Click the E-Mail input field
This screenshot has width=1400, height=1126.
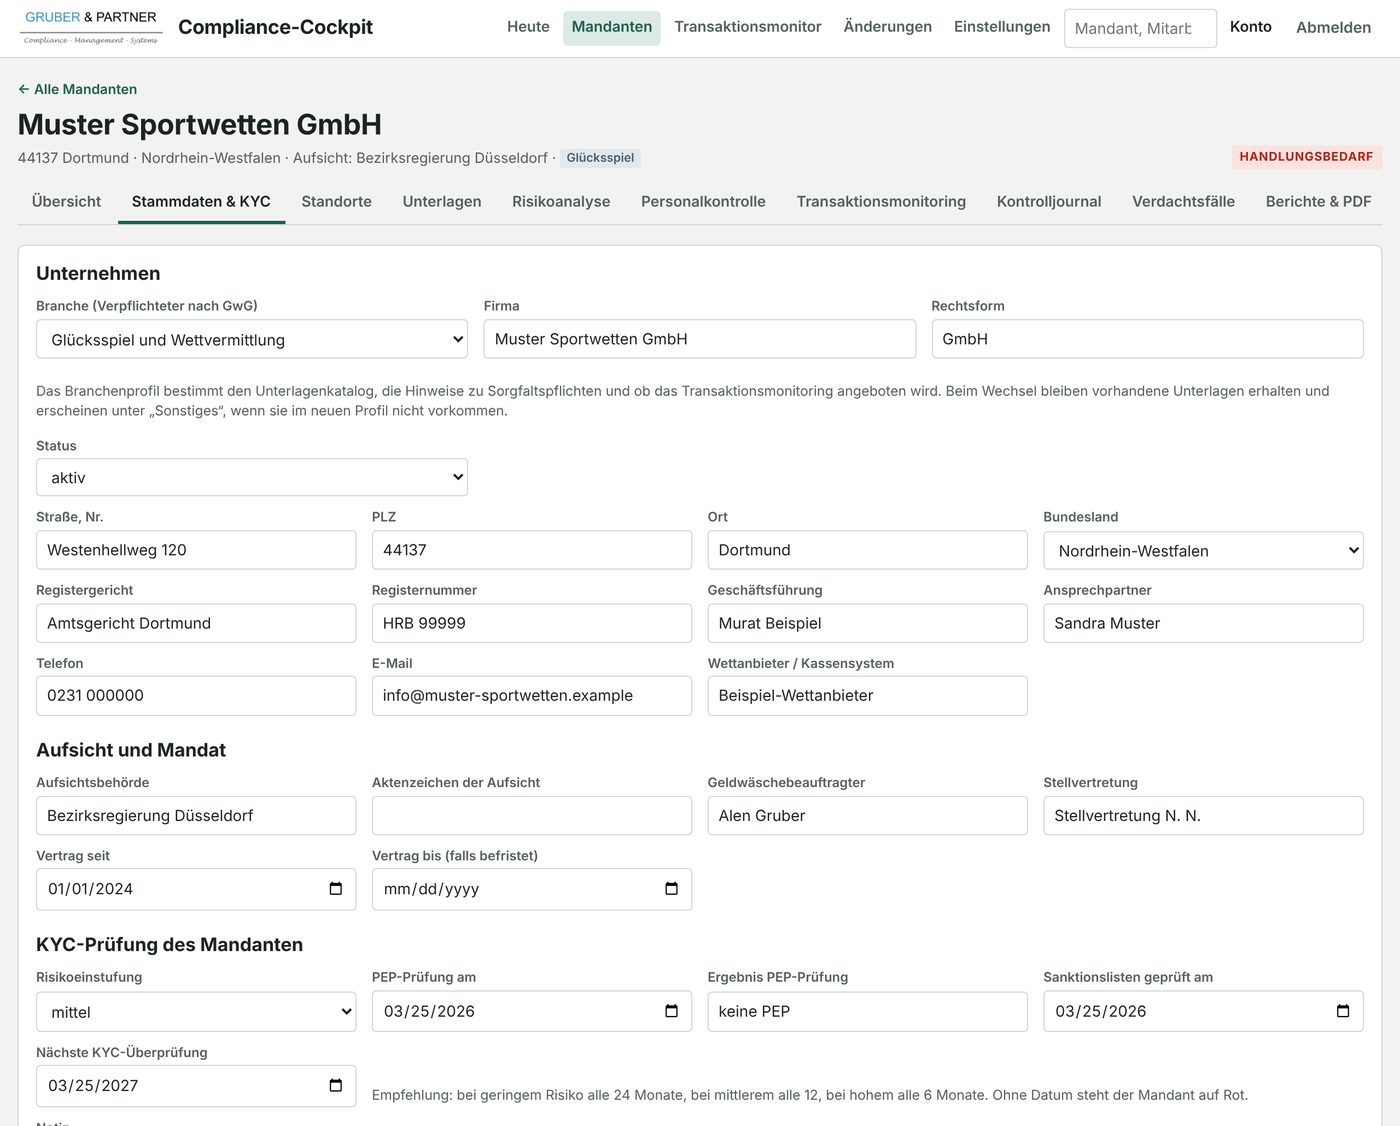tap(532, 696)
